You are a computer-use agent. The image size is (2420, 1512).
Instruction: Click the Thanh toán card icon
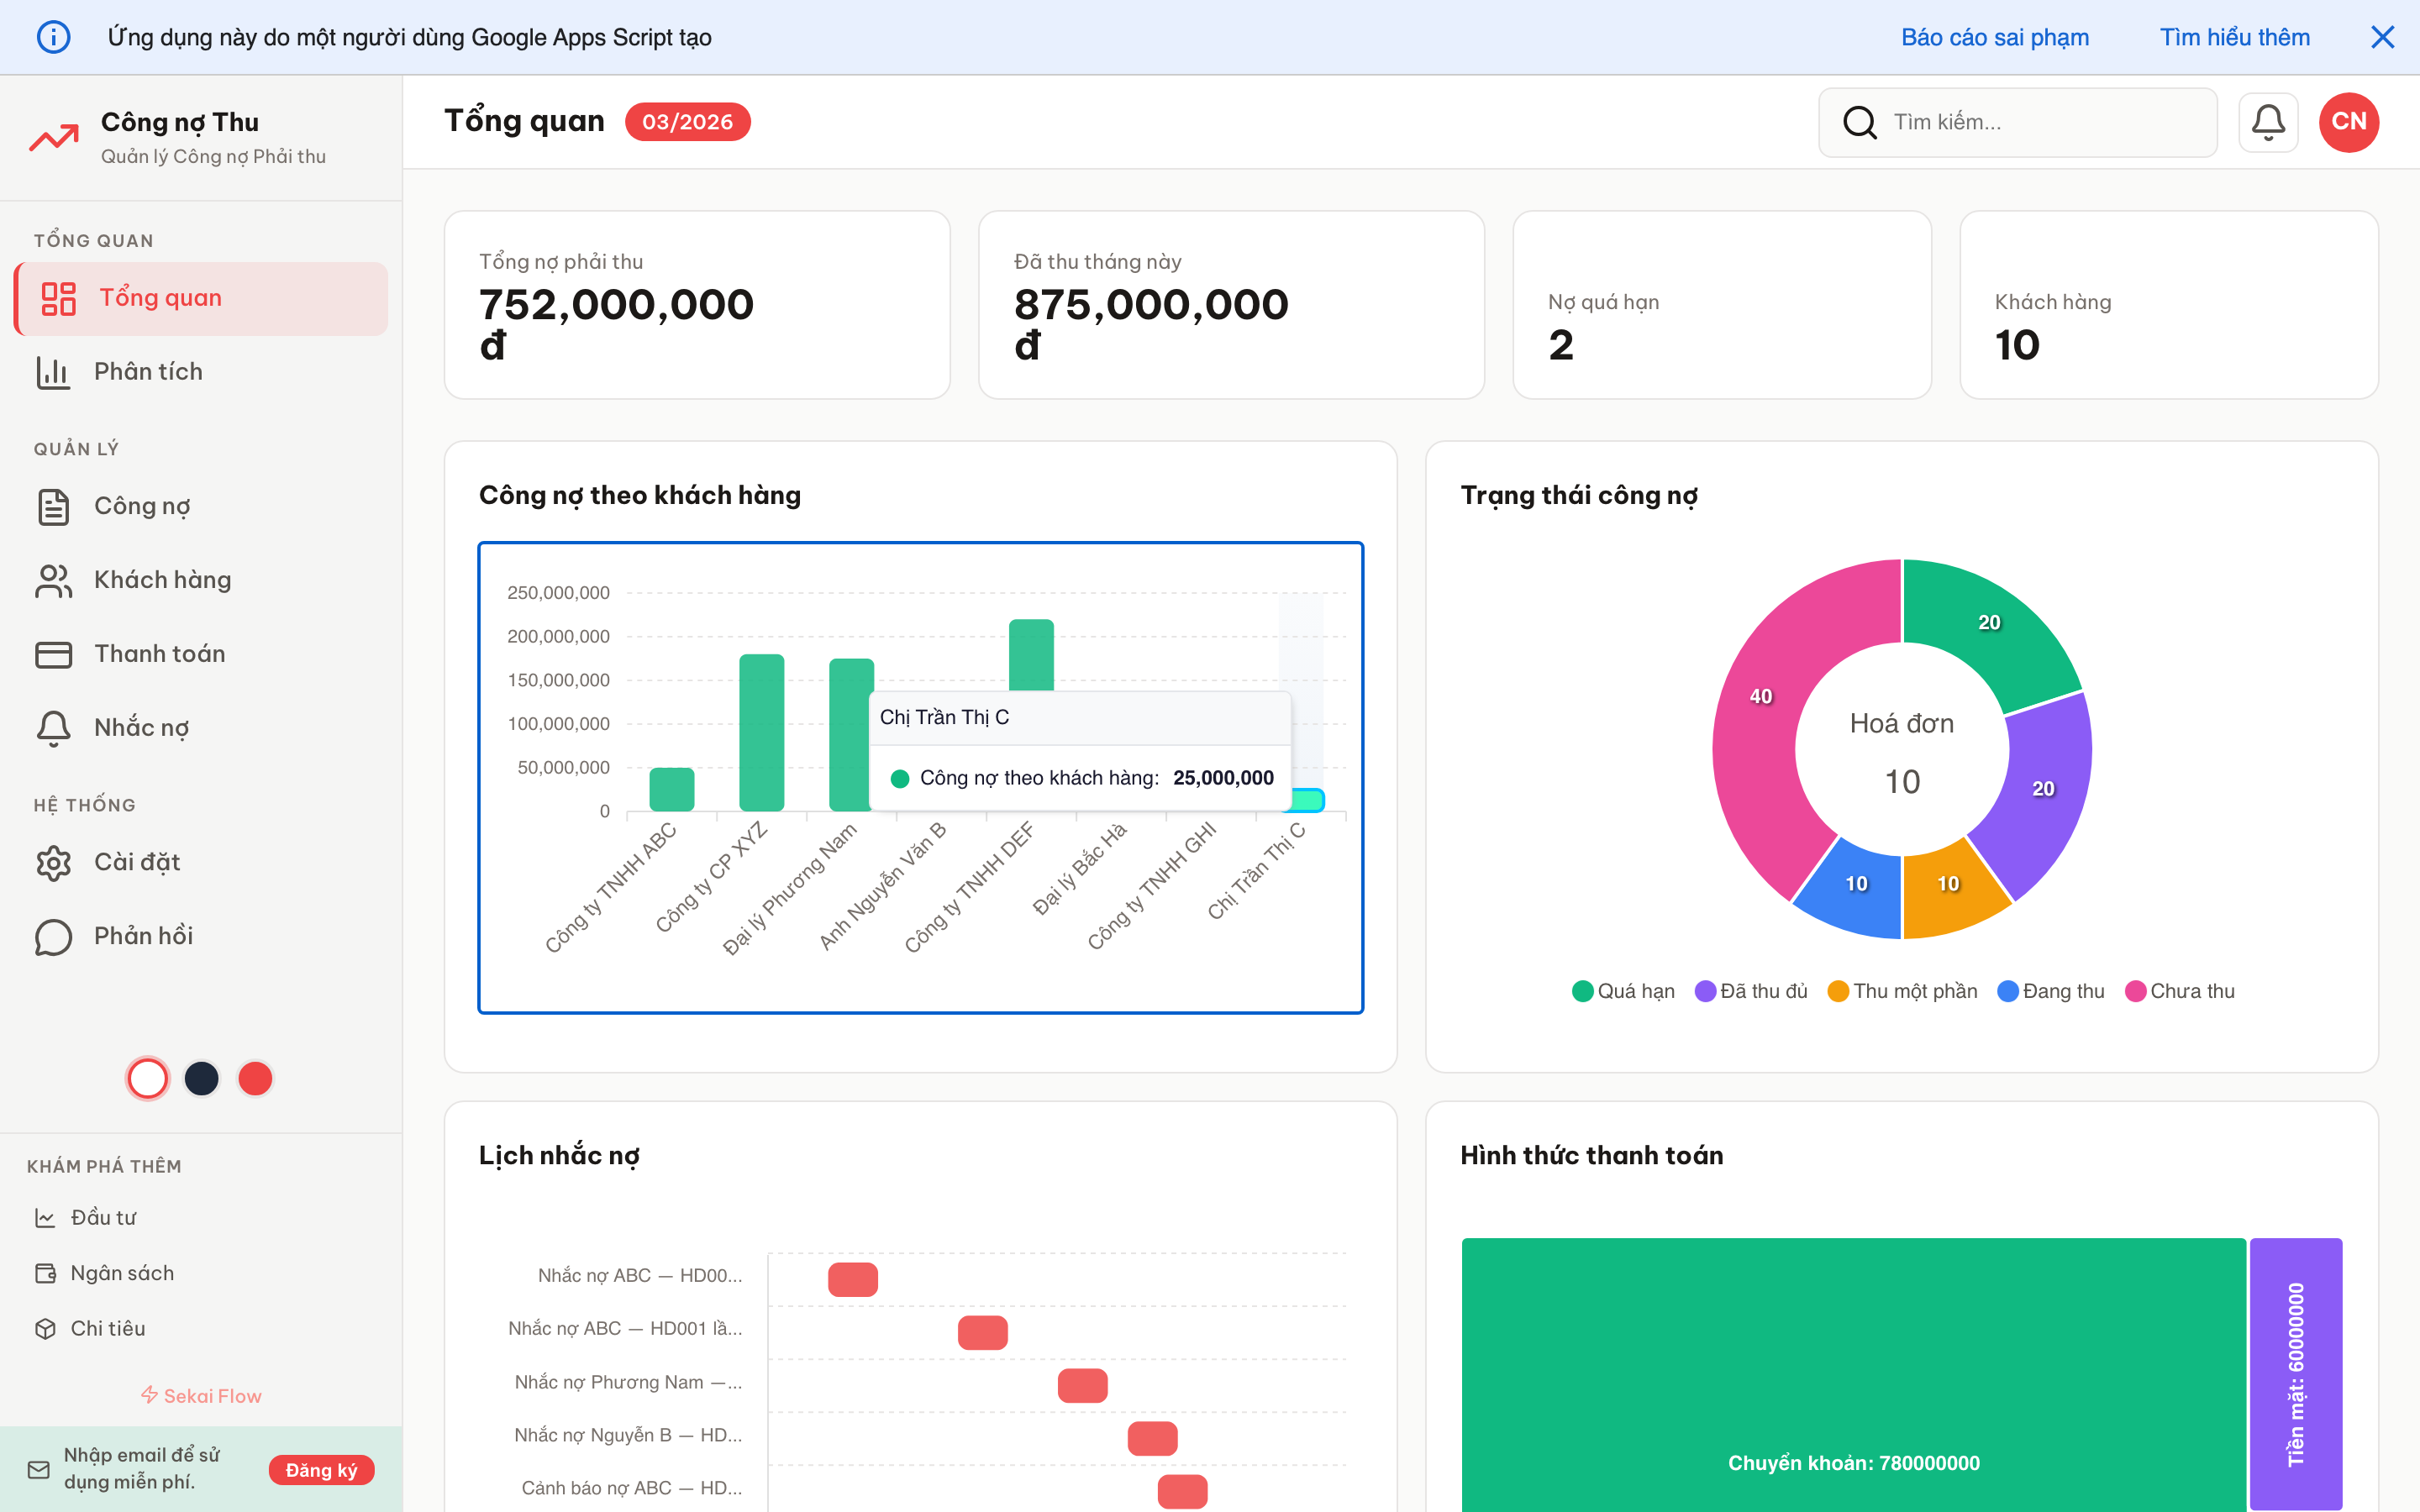pos(53,654)
